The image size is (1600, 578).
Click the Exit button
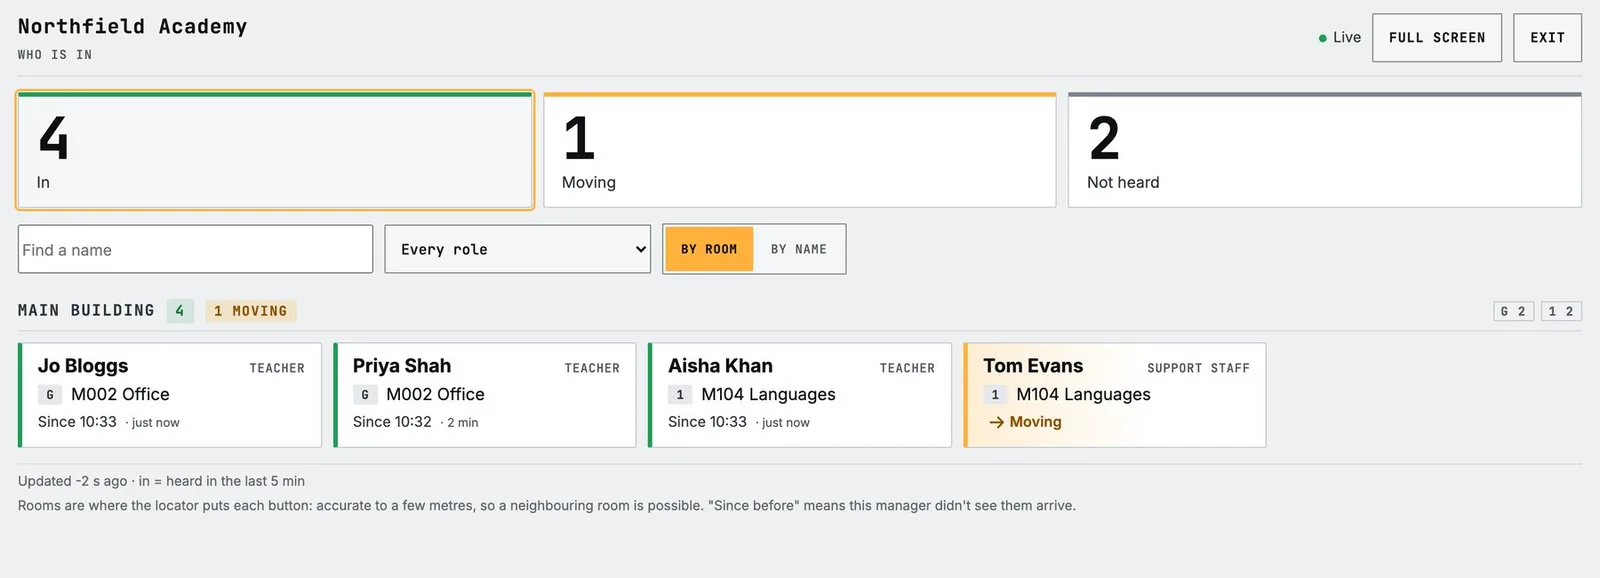[1547, 38]
